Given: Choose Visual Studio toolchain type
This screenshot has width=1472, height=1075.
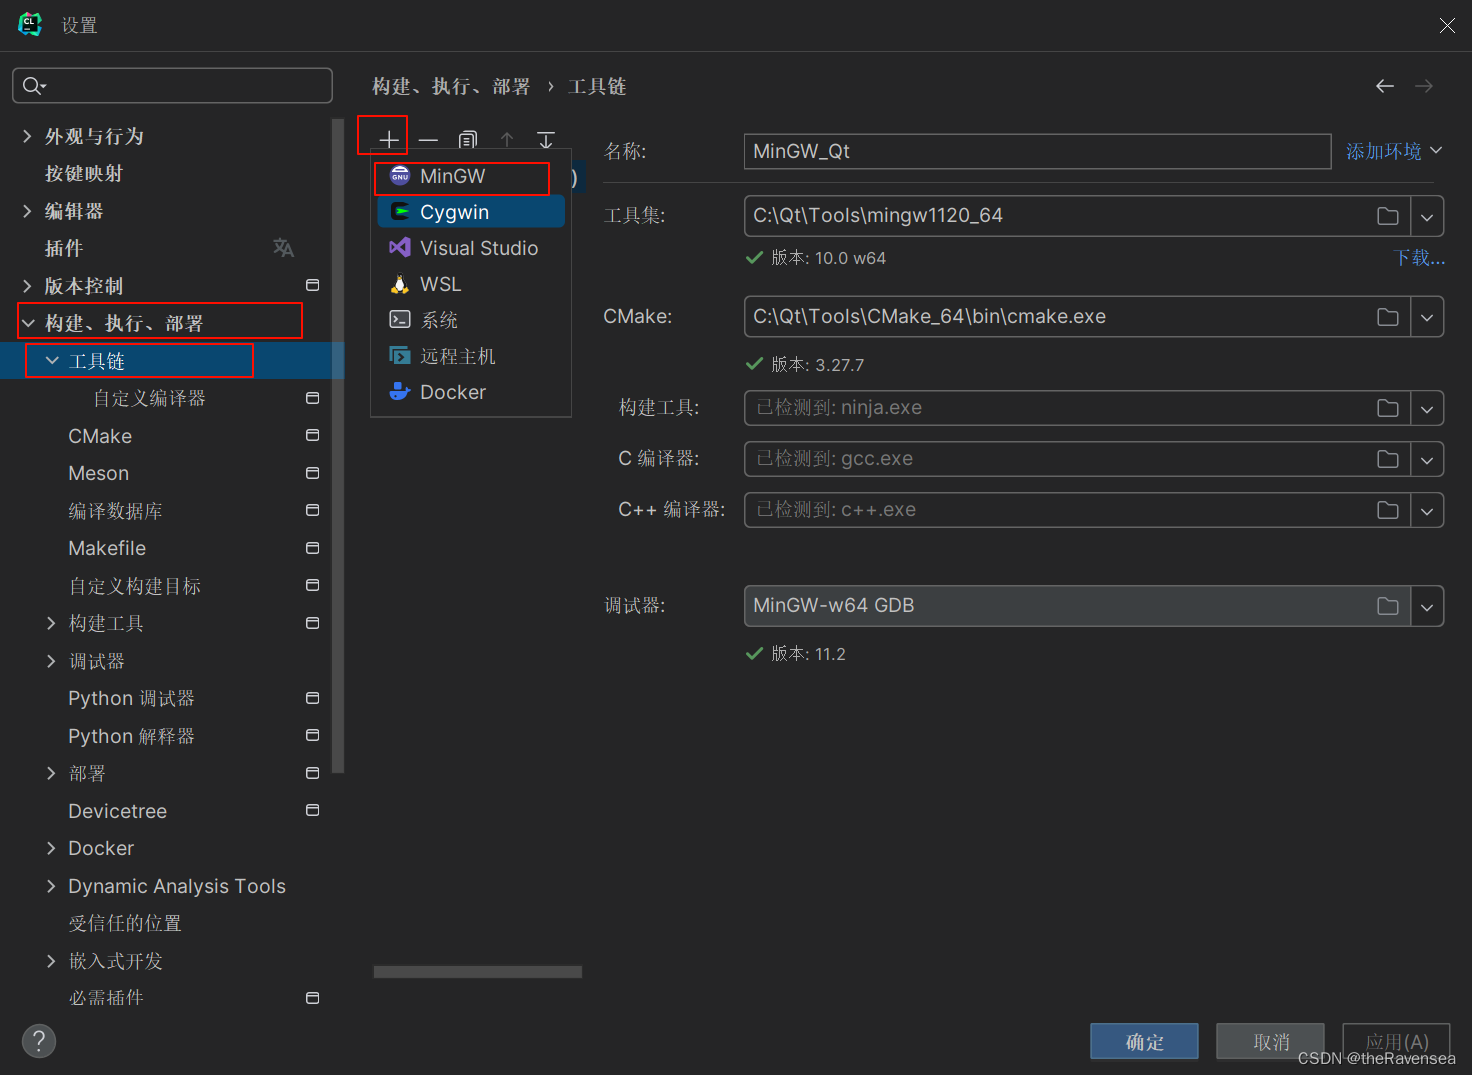Looking at the screenshot, I should tap(471, 248).
